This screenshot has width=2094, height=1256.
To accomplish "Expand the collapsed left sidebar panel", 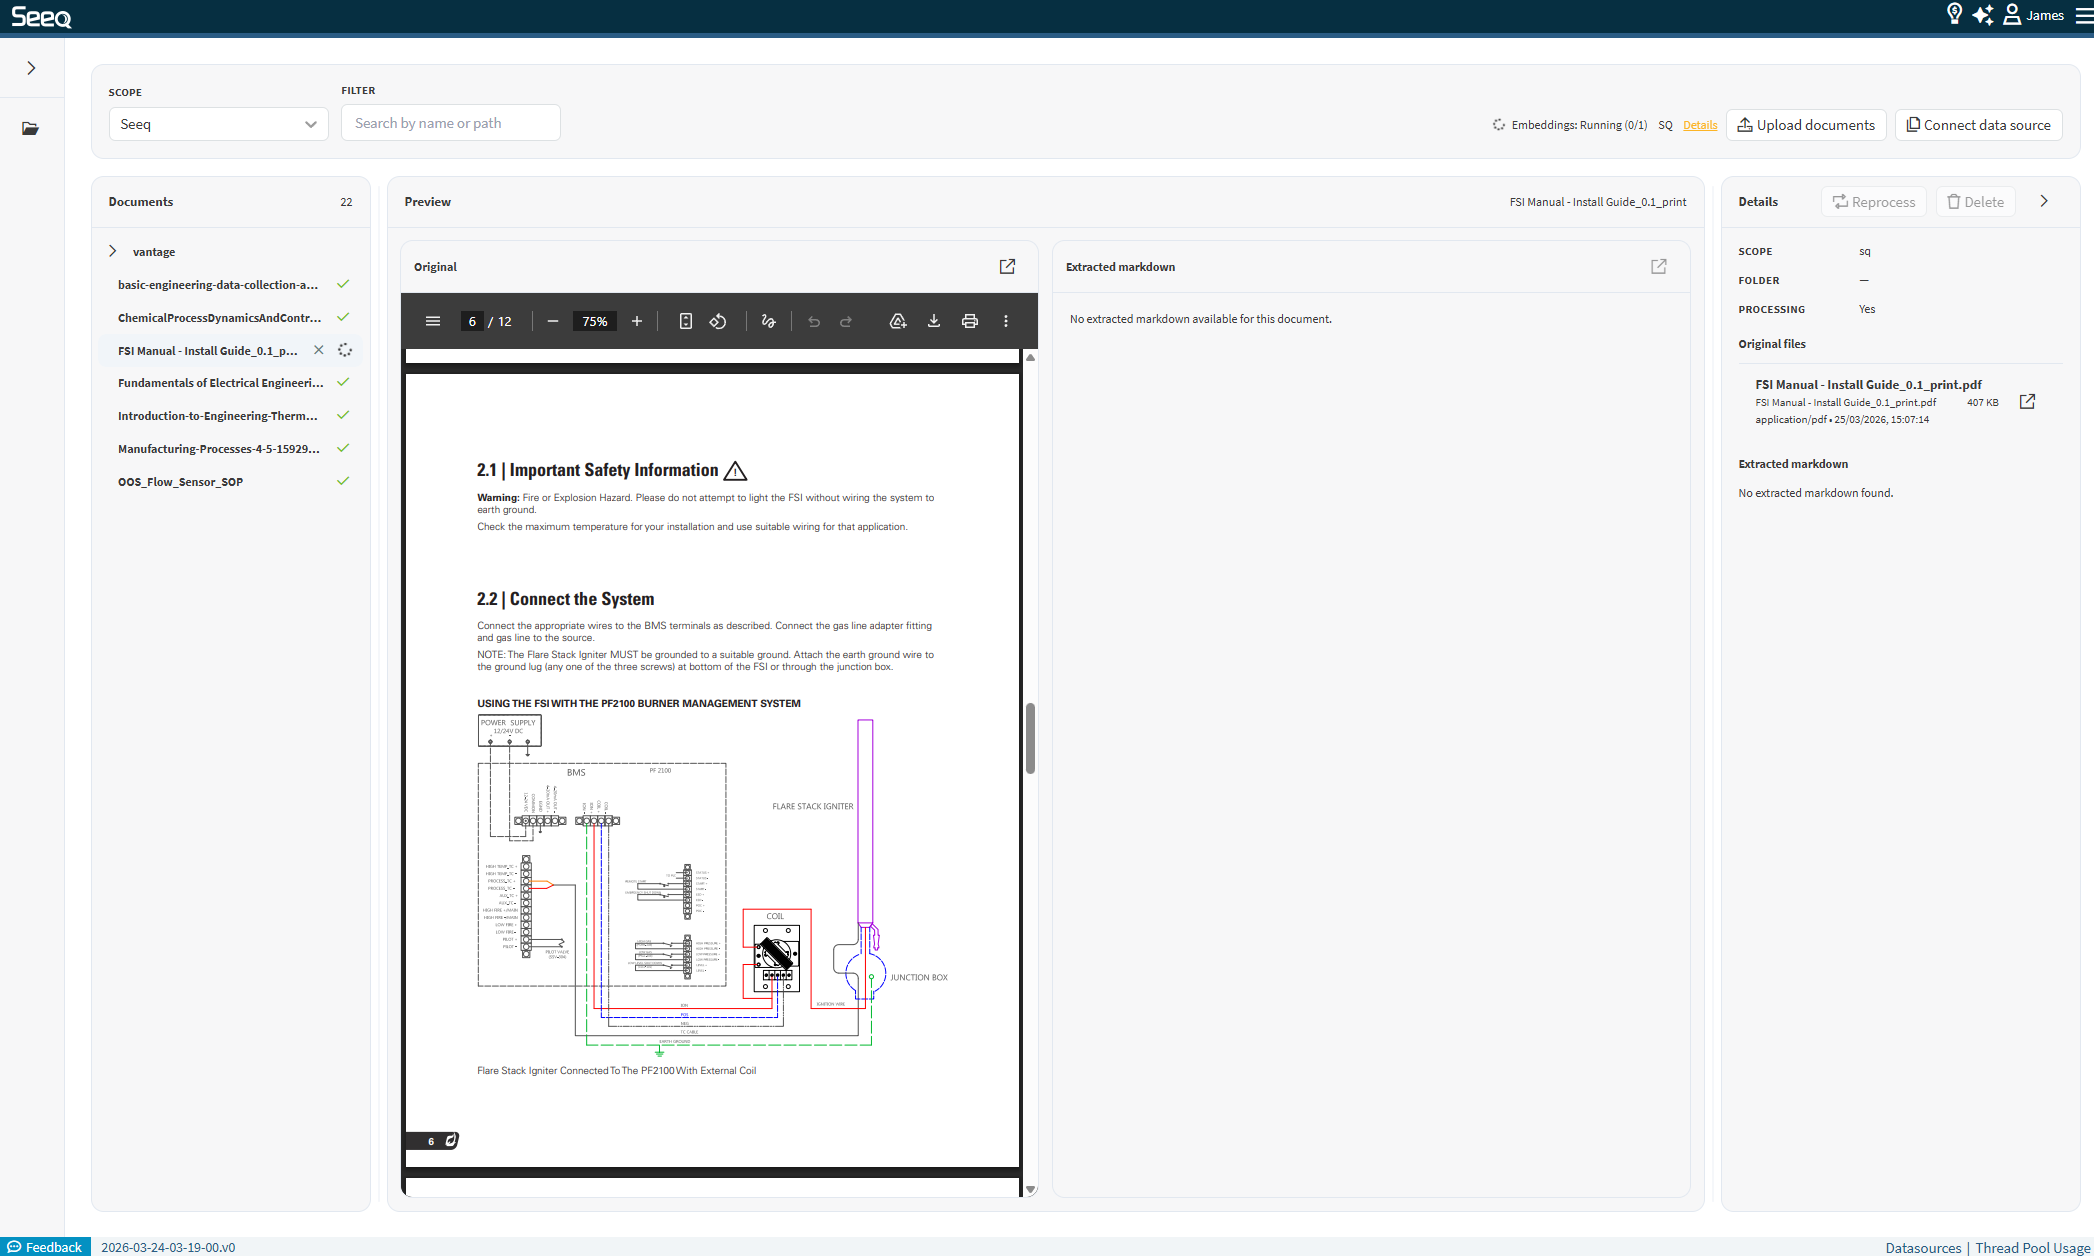I will point(31,68).
